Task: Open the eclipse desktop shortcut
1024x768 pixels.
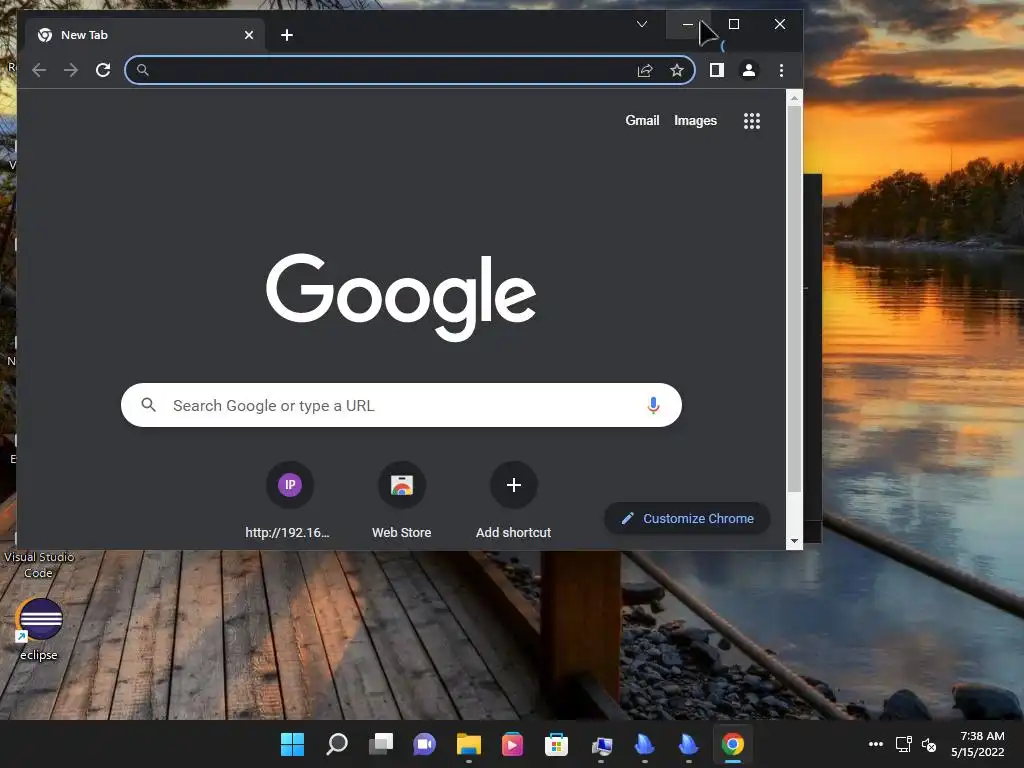Action: (x=39, y=628)
